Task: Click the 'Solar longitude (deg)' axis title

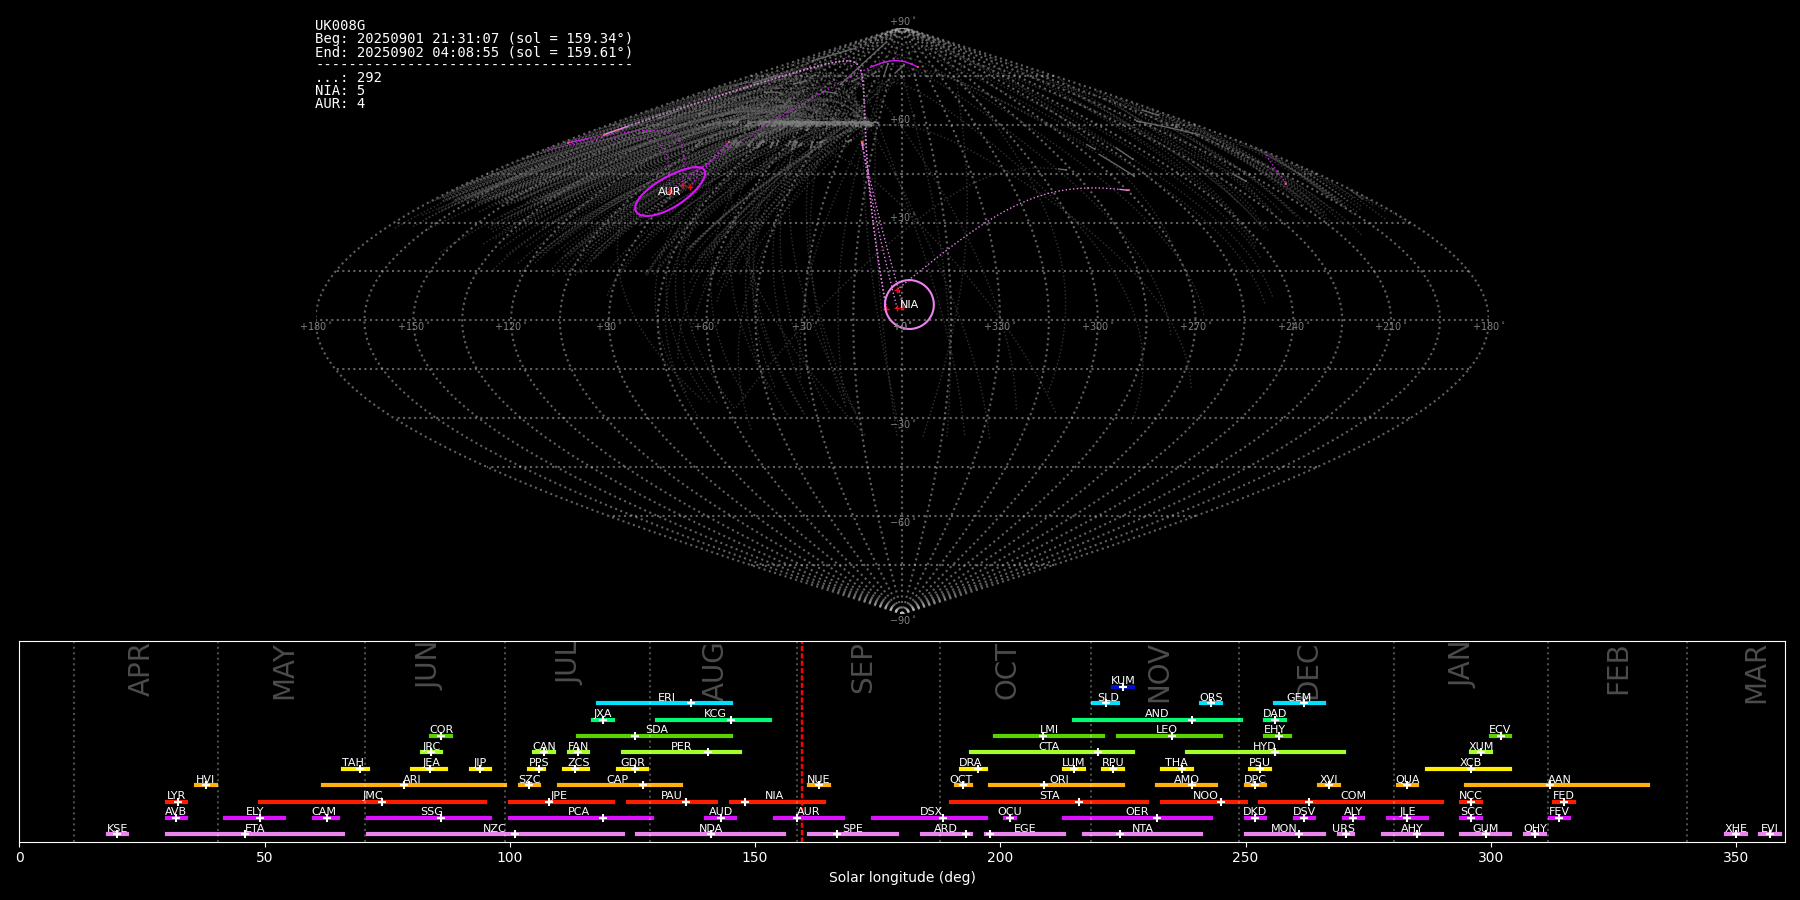Action: pos(902,878)
